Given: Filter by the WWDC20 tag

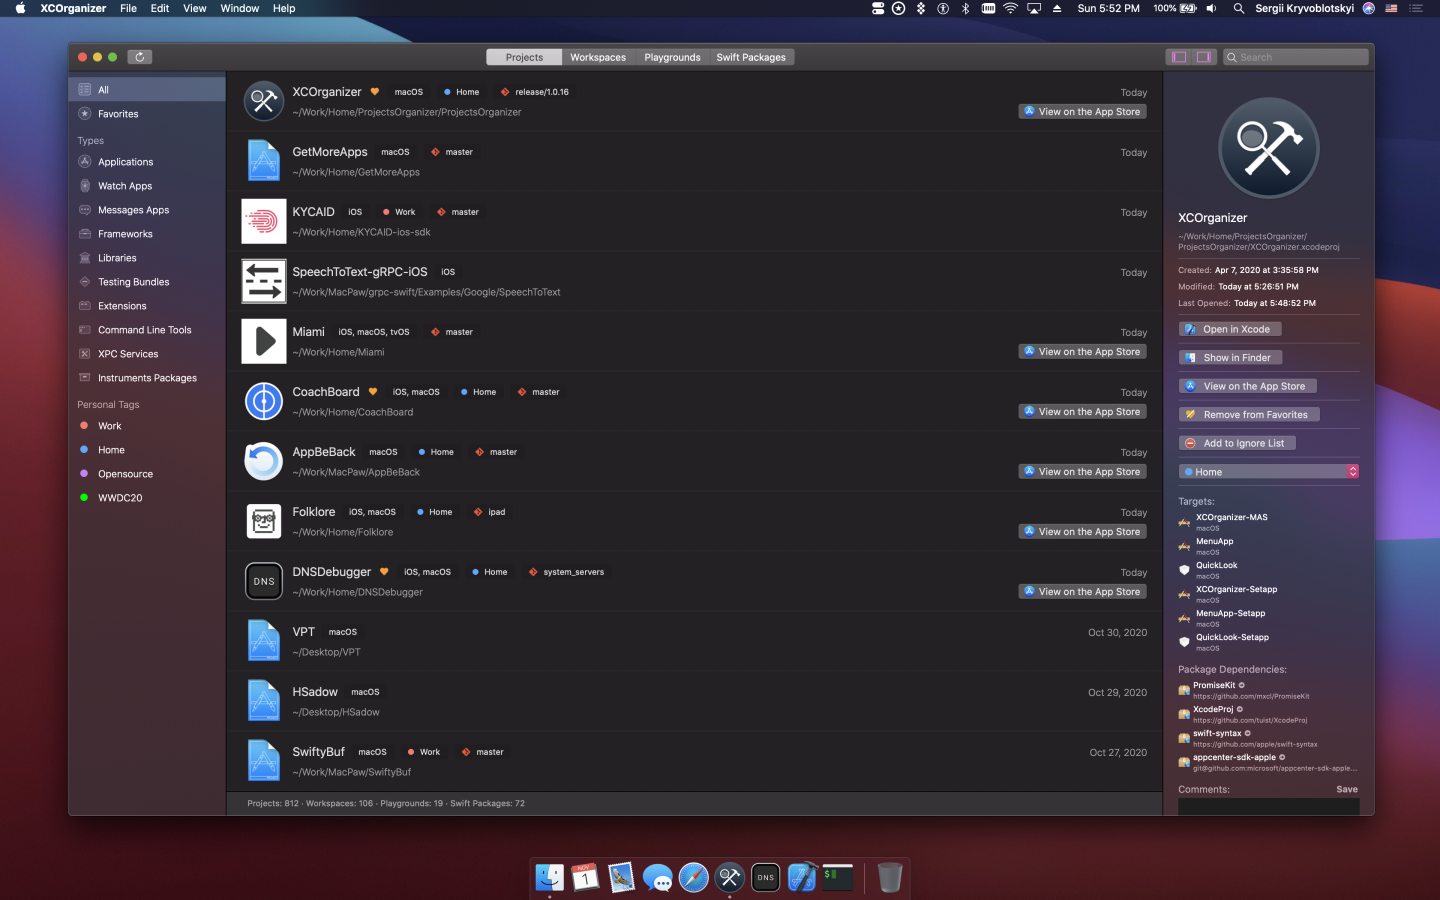Looking at the screenshot, I should pyautogui.click(x=147, y=498).
